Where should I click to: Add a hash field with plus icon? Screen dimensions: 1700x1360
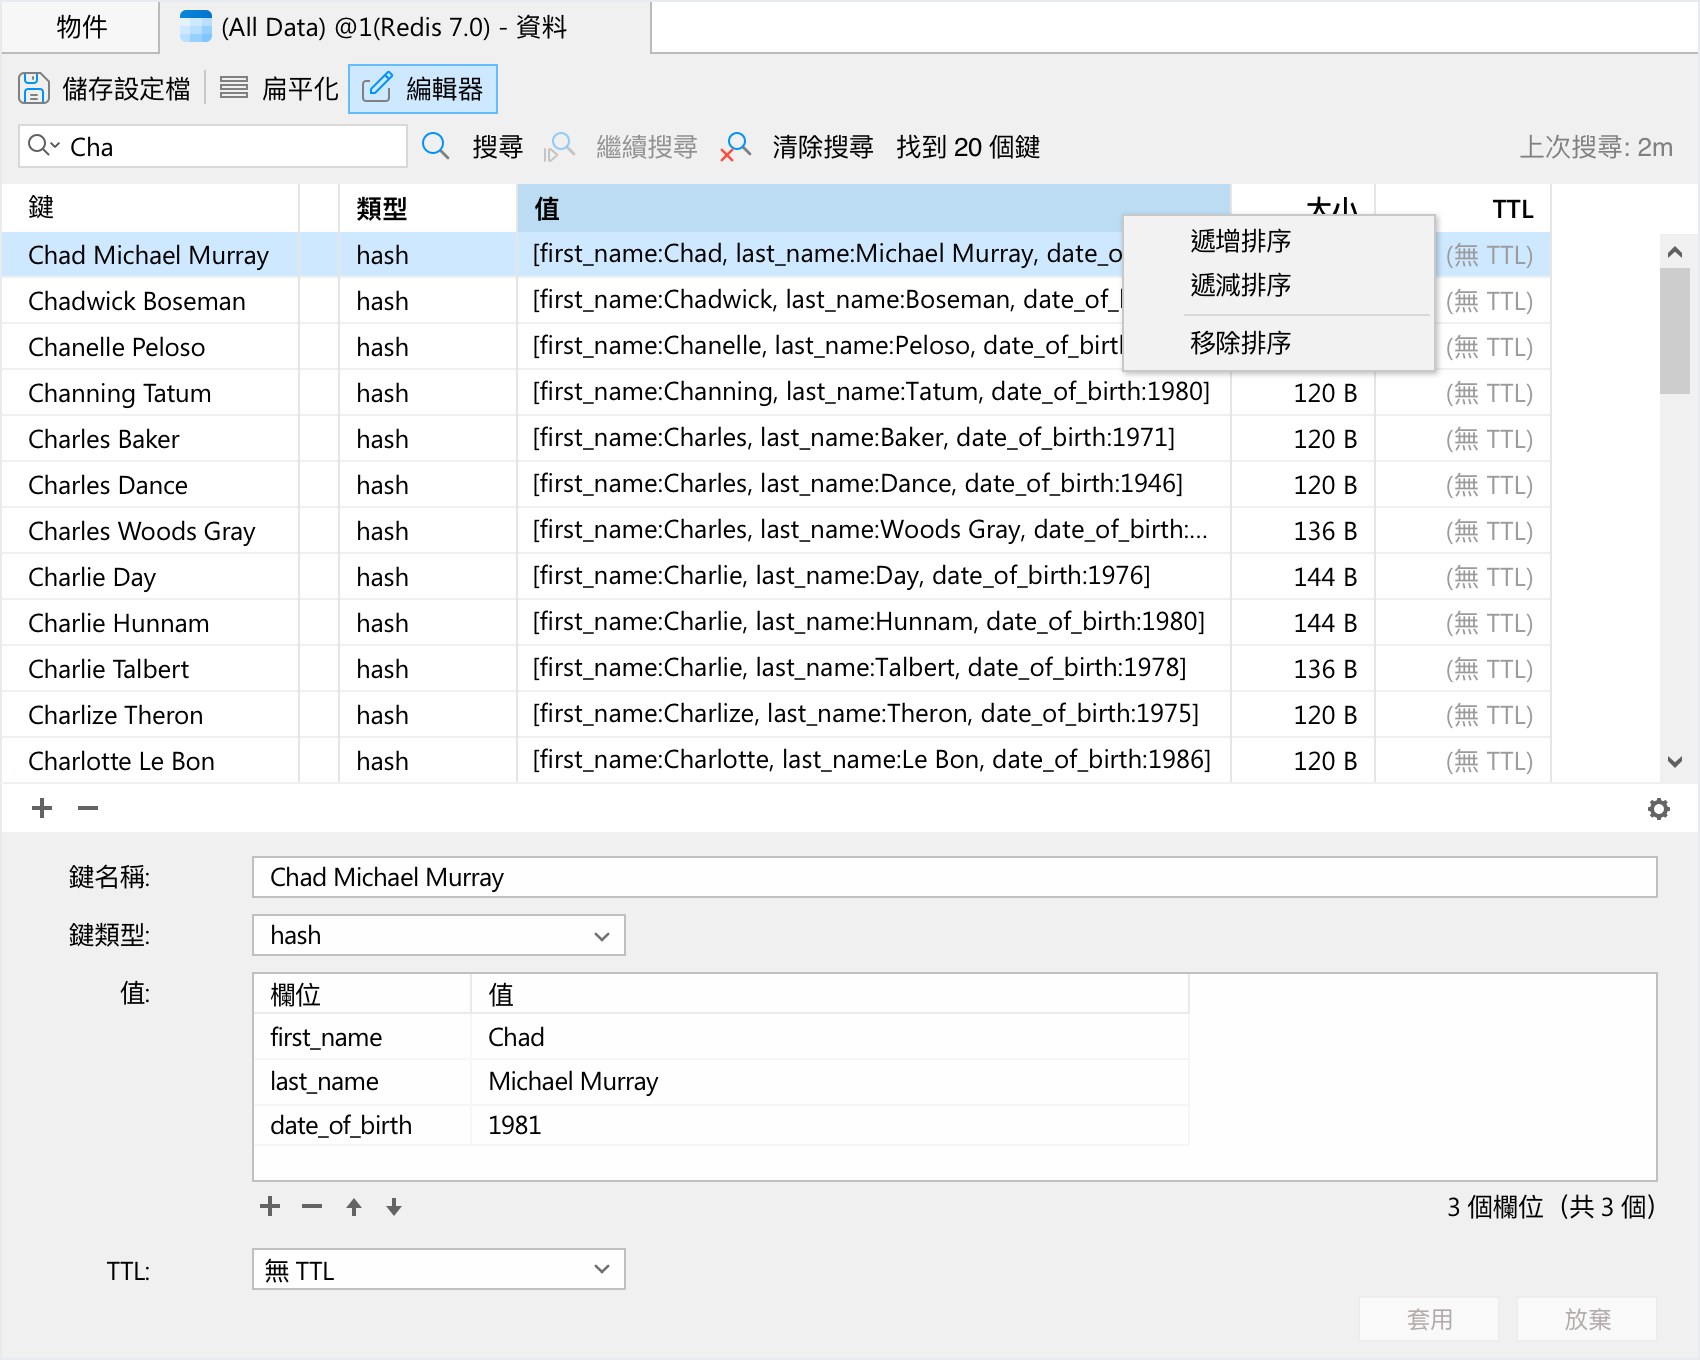(270, 1206)
